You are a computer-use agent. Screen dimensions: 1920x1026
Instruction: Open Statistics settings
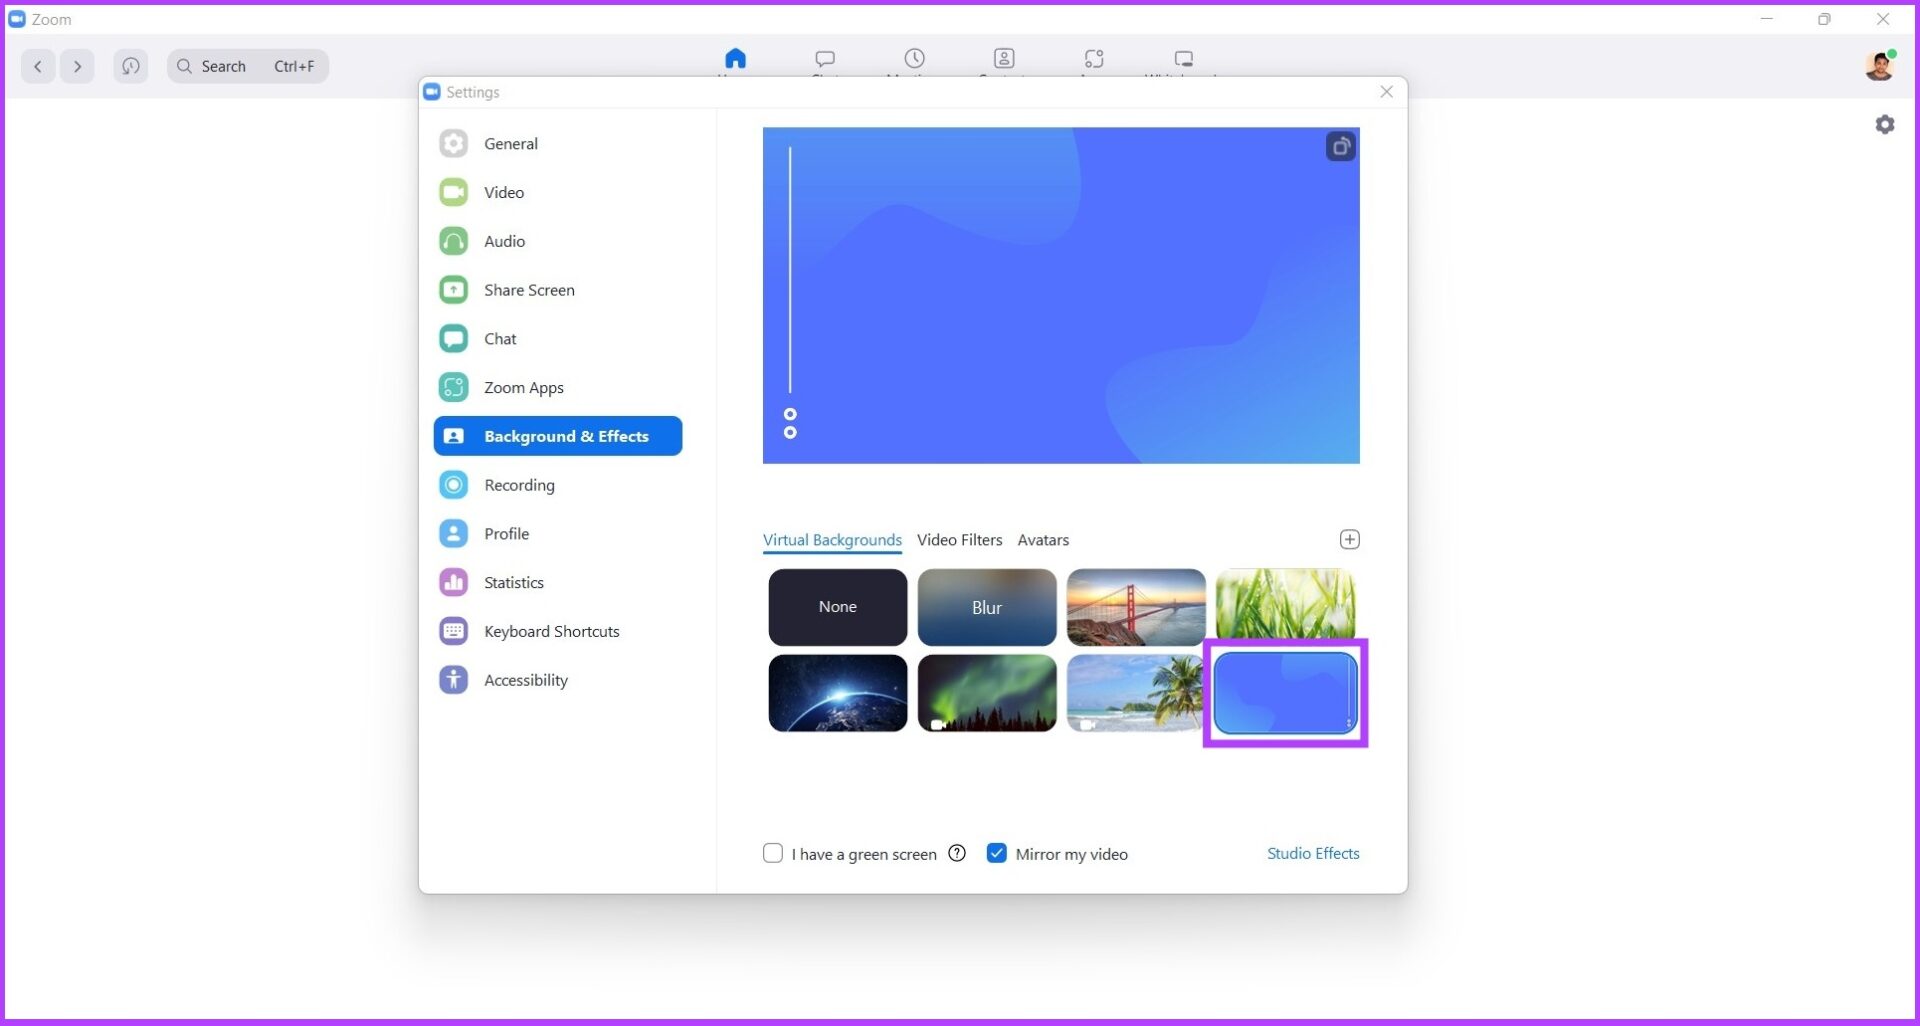(557, 582)
